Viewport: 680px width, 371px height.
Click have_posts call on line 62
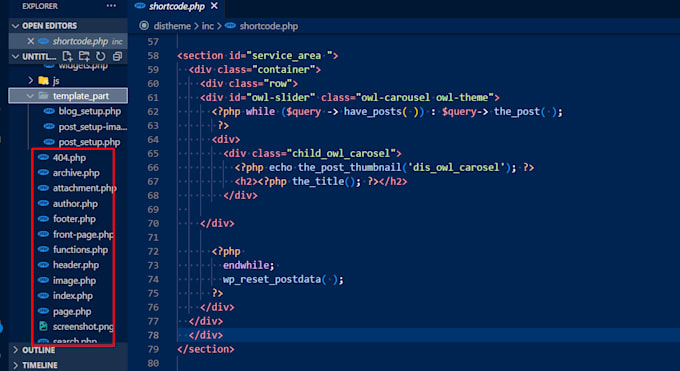[373, 112]
